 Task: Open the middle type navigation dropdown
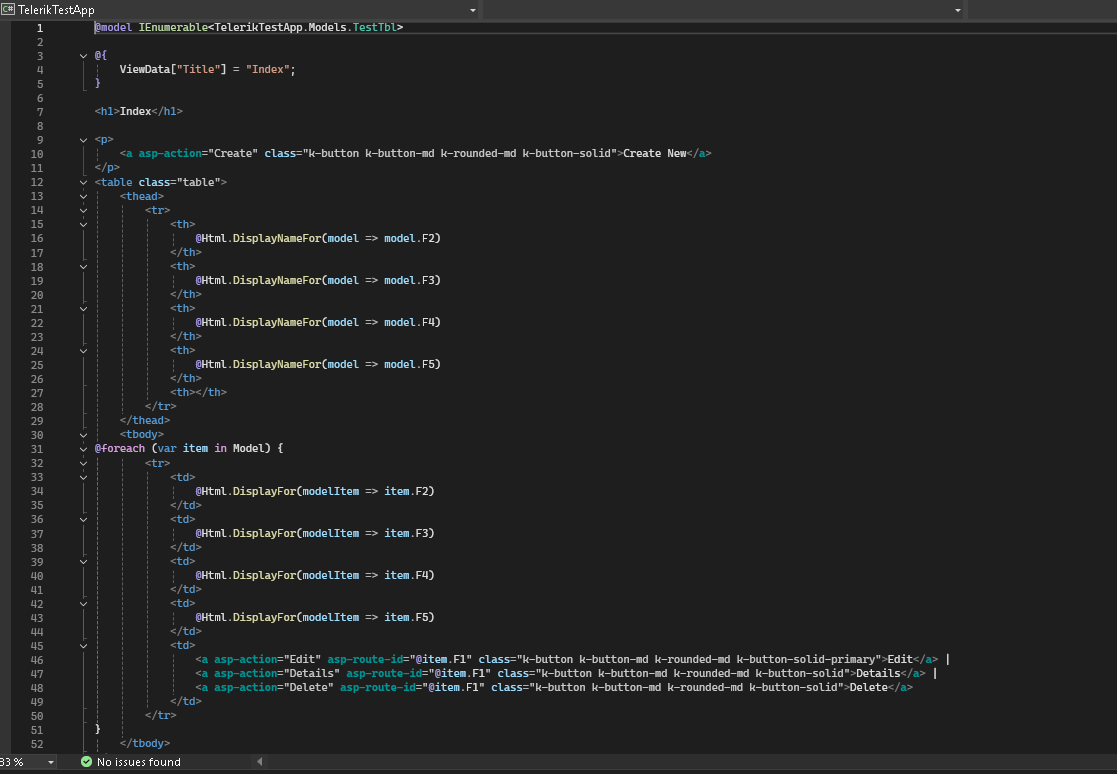coord(957,10)
